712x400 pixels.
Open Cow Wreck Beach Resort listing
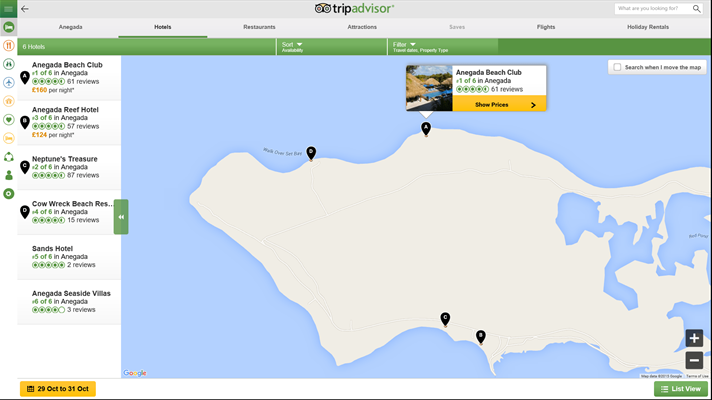point(69,212)
